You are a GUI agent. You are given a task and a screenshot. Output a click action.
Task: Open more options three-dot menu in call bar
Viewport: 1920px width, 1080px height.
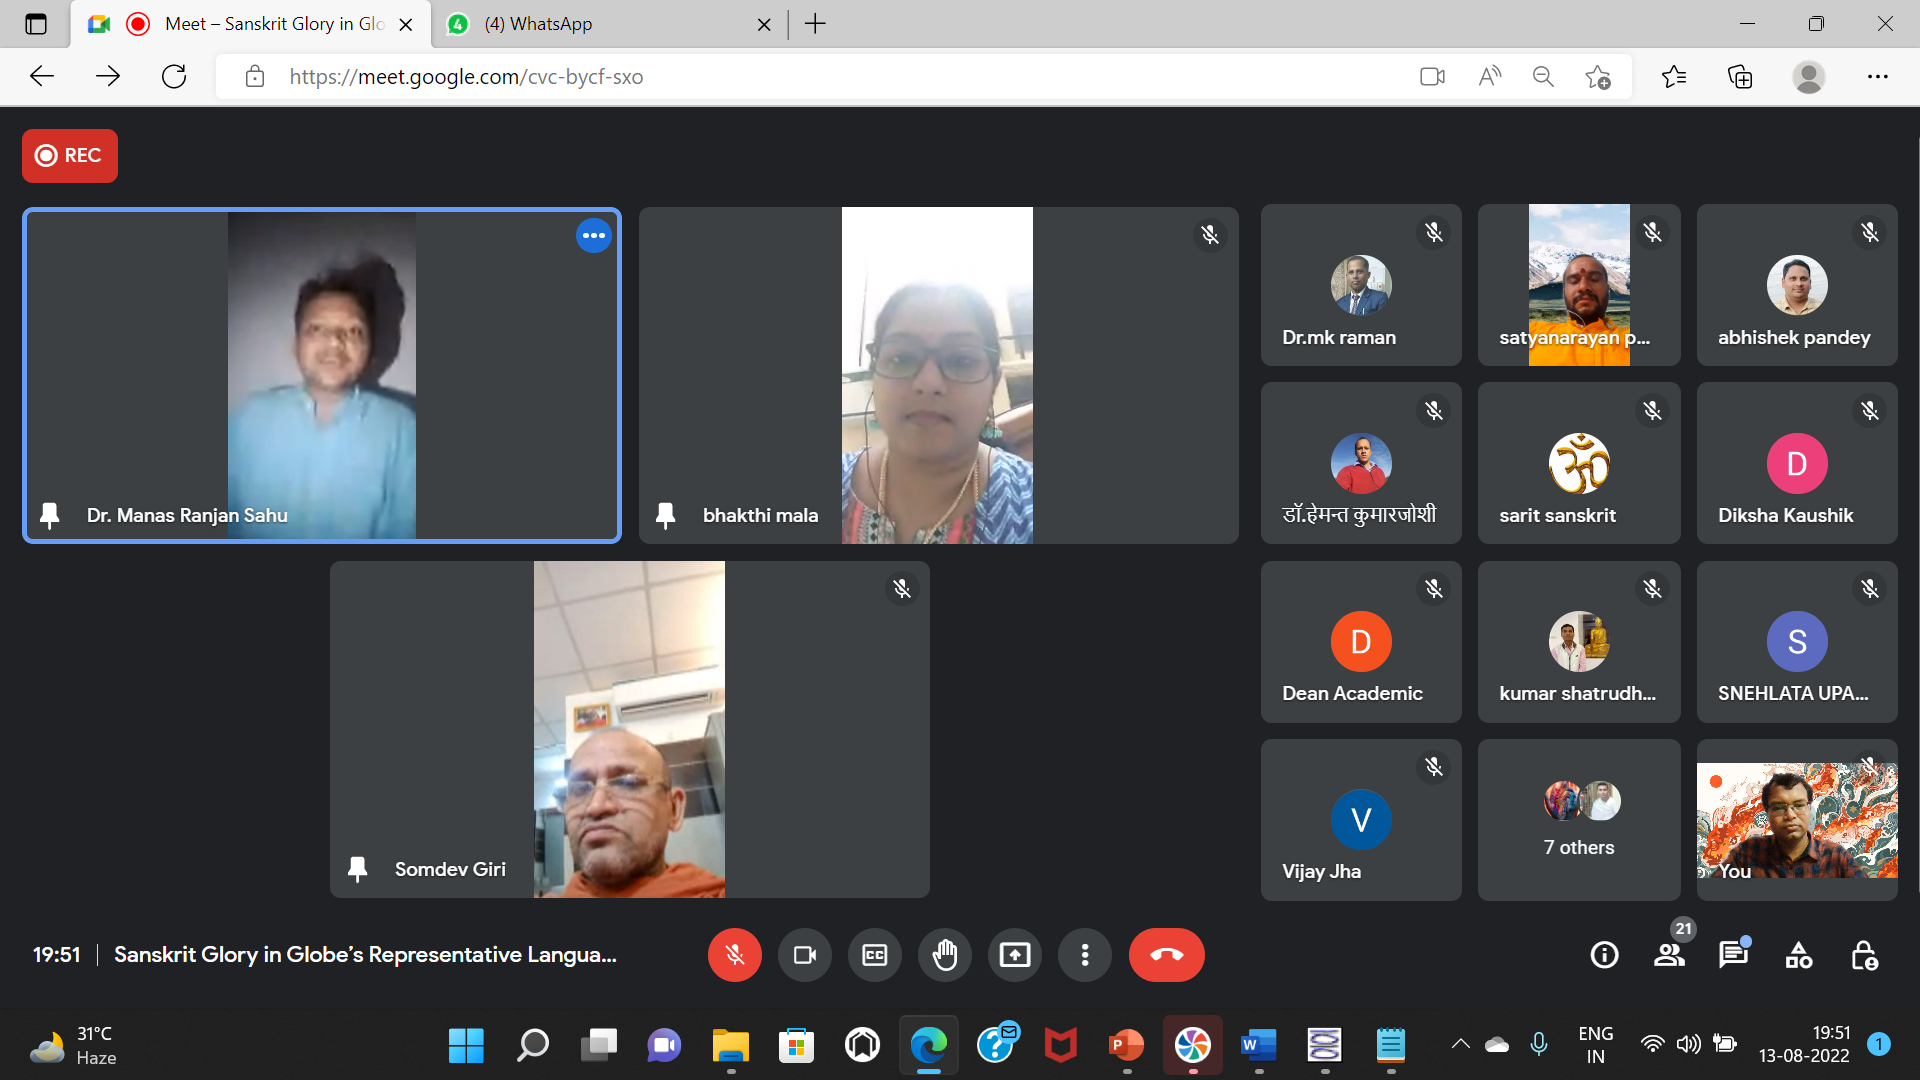[x=1084, y=955]
